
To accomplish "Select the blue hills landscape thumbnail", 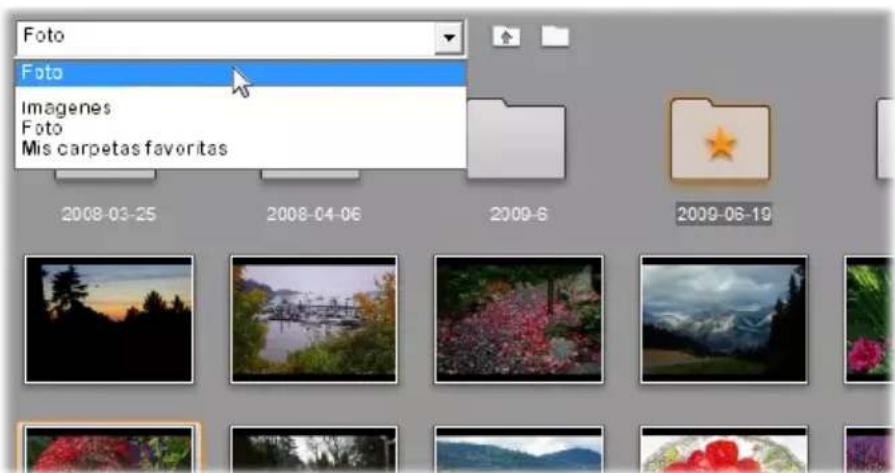I will (x=518, y=450).
